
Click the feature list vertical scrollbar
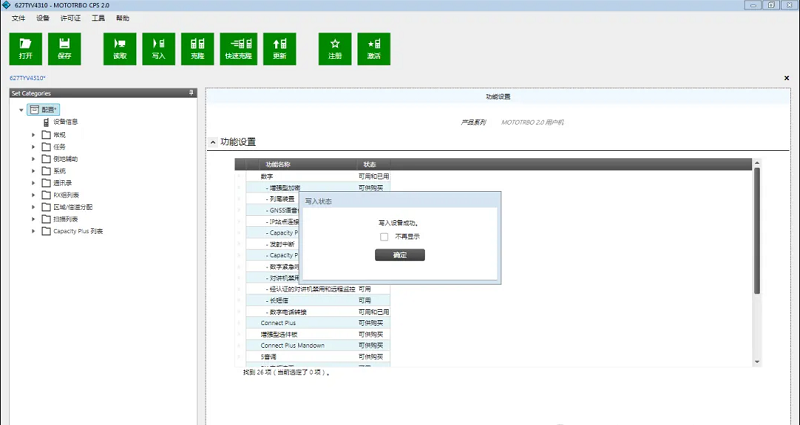(756, 260)
